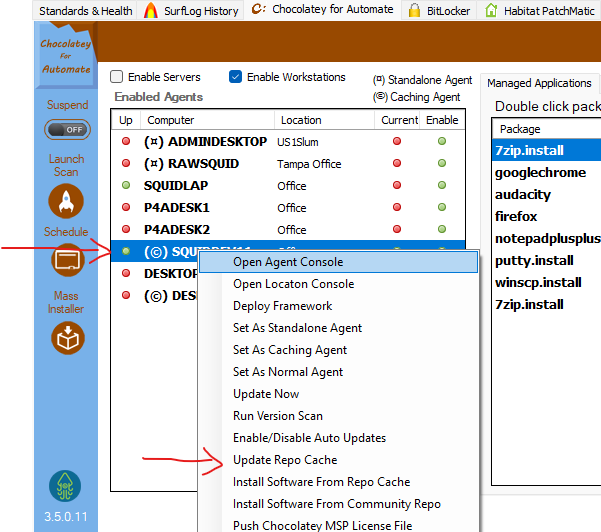Viewport: 601px width, 532px height.
Task: Click the squid logo above version number
Action: click(66, 487)
